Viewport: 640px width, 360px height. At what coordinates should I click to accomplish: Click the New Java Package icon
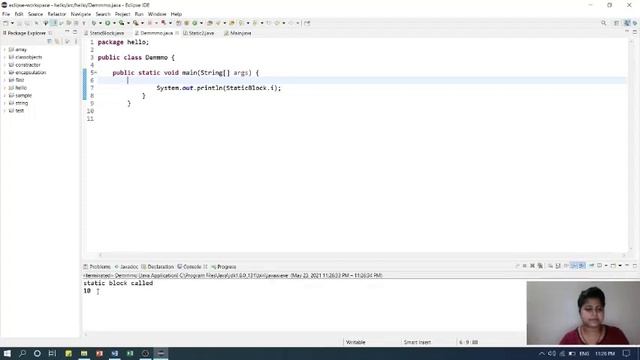pyautogui.click(x=186, y=23)
